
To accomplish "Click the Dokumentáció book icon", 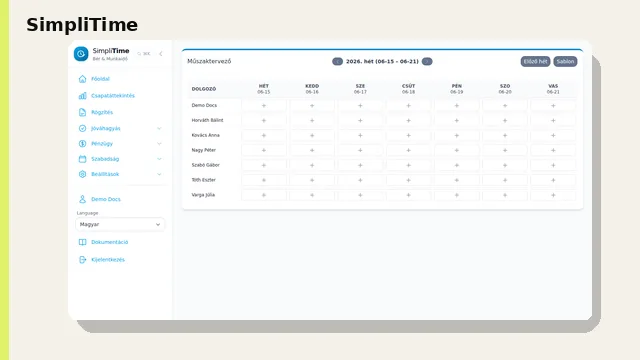I will point(82,242).
